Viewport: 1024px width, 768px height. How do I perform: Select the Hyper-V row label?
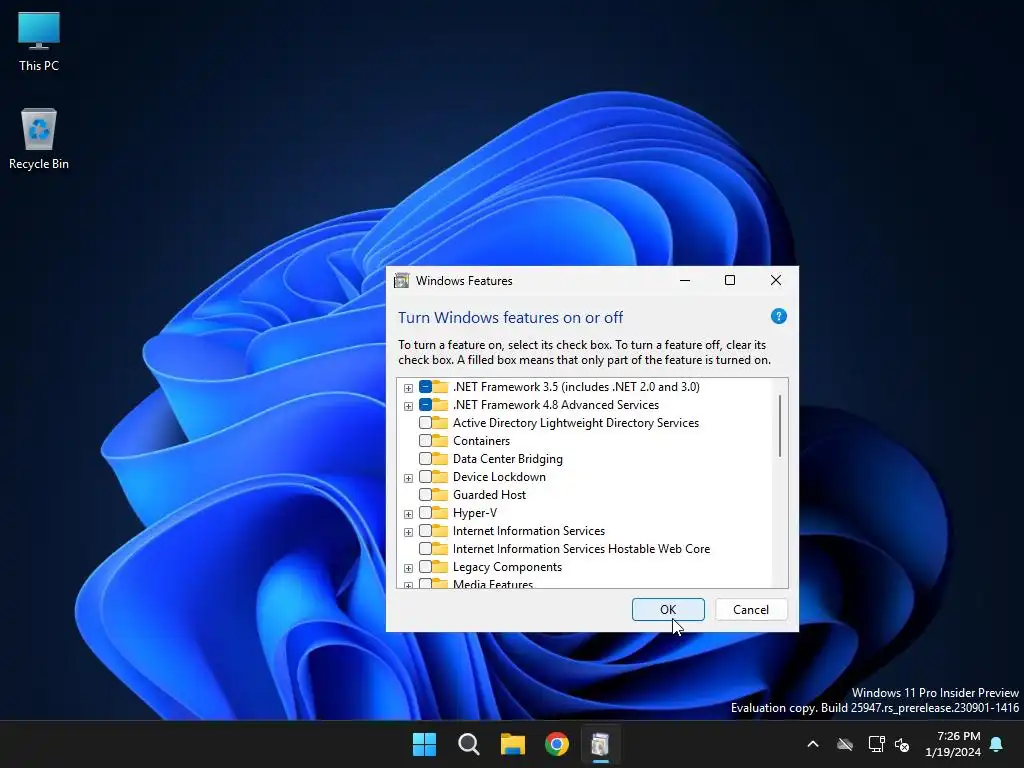pos(475,513)
